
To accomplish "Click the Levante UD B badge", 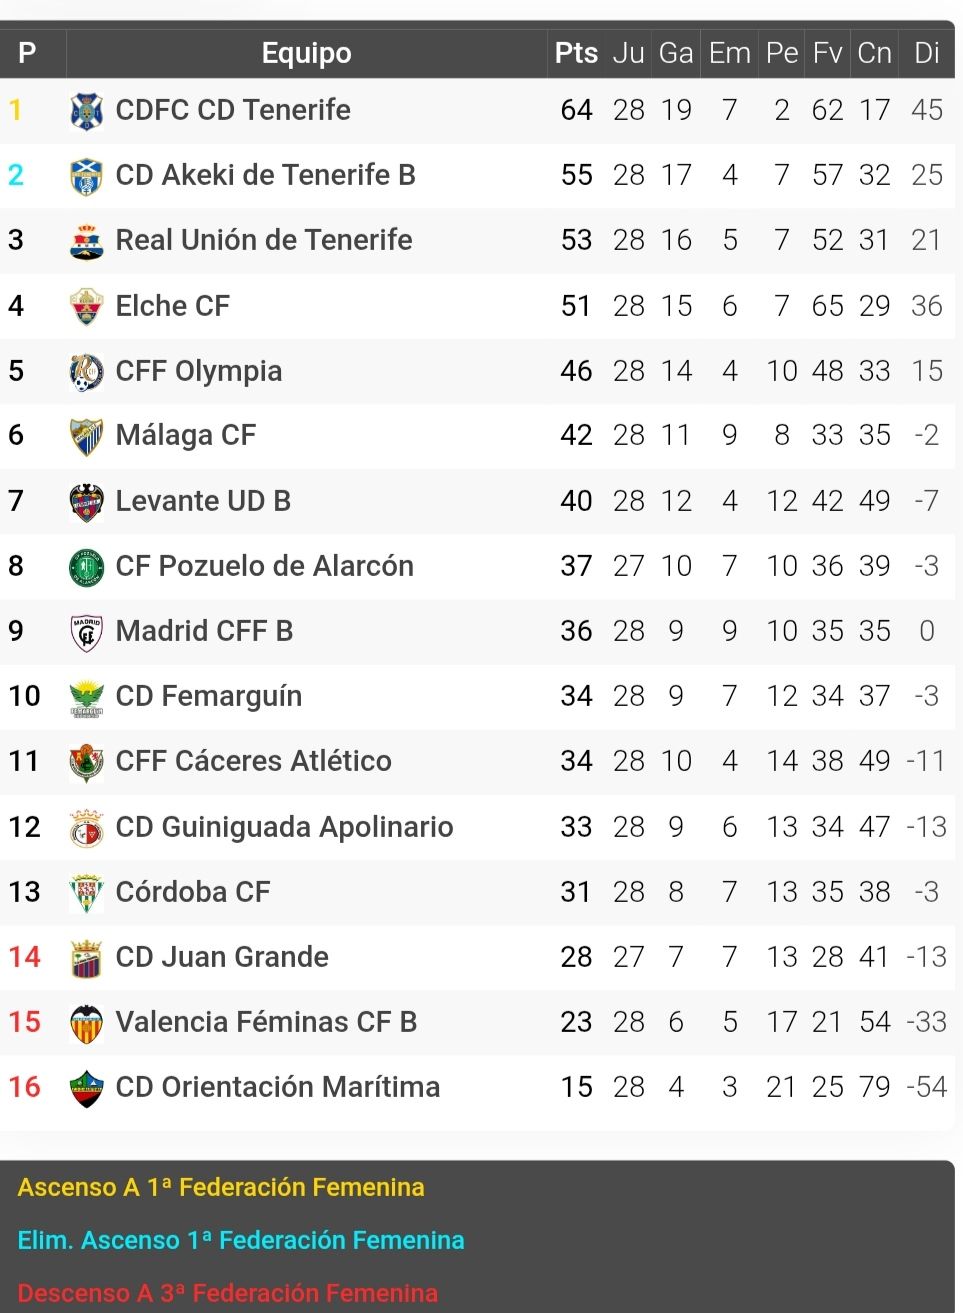I will pos(87,502).
